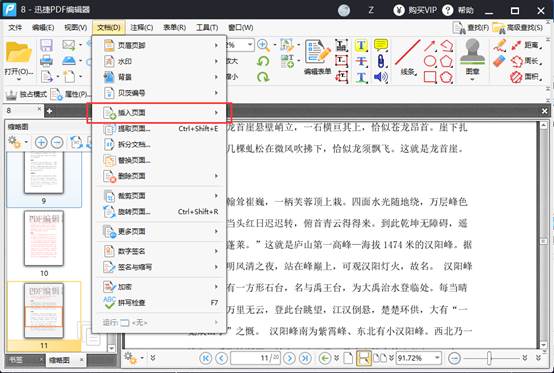Open the 打开(O) folder icon
Screen dimensions: 554x373
click(18, 53)
